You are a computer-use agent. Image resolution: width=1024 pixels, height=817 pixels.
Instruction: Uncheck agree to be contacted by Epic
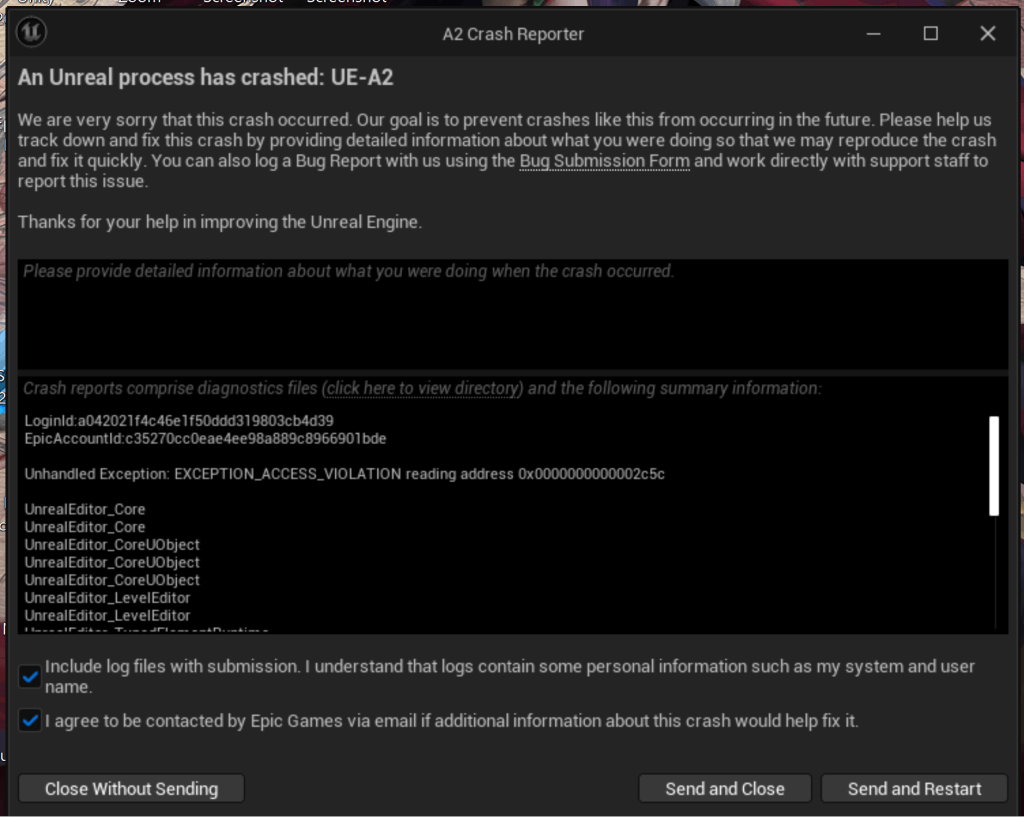click(31, 720)
